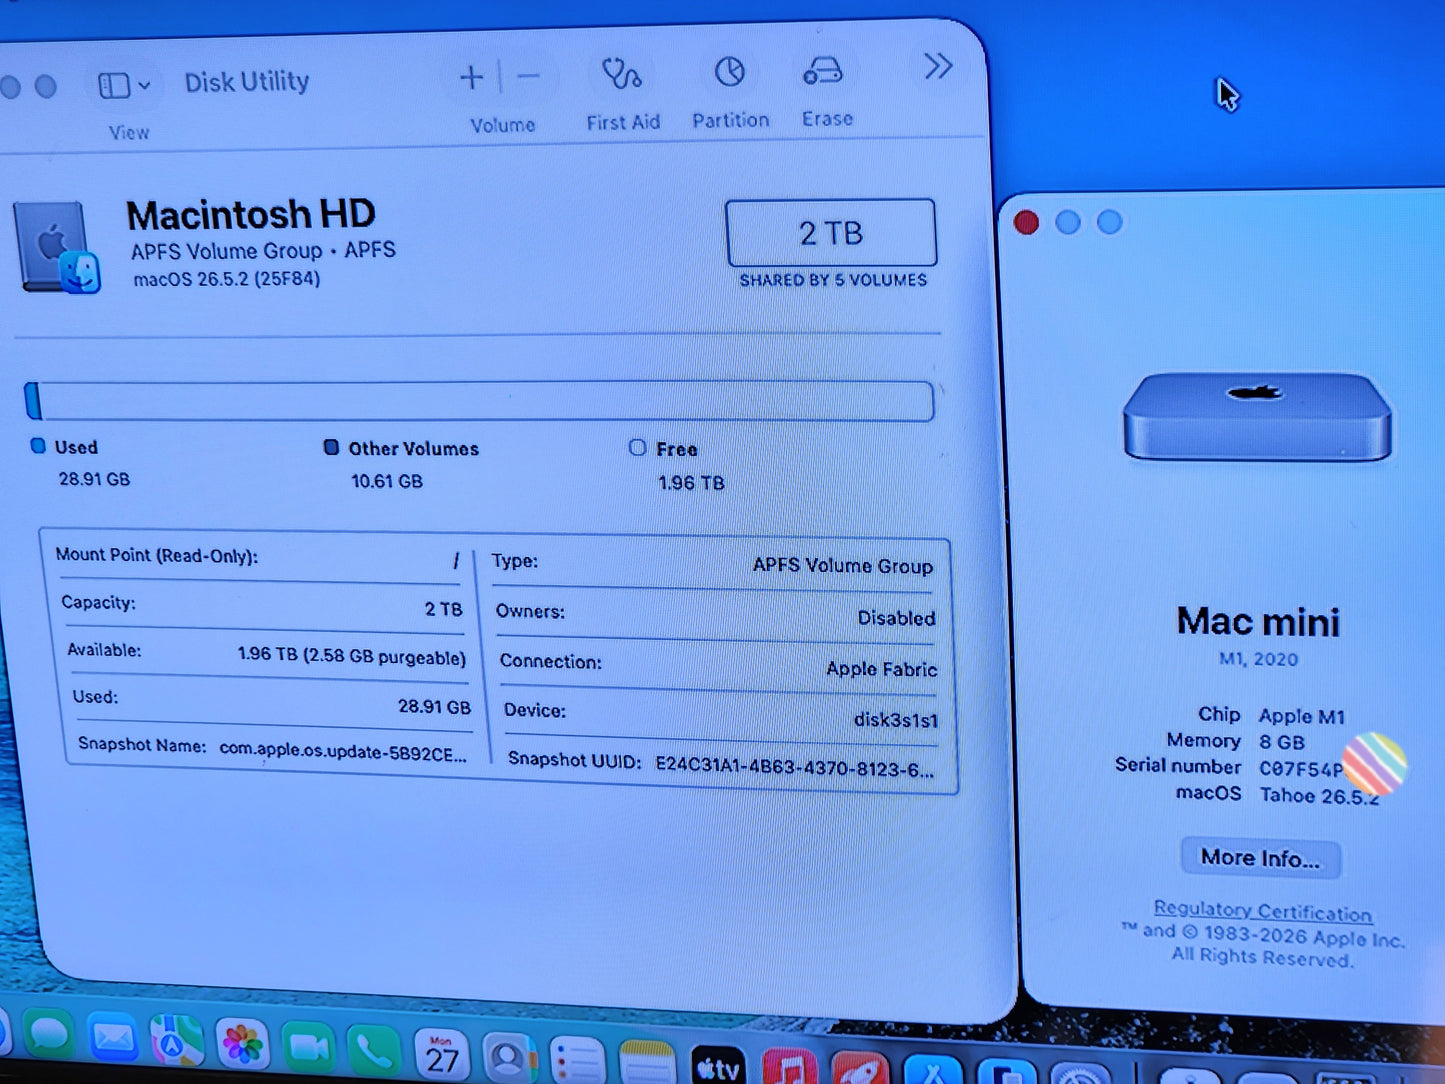Select 'APFS Volume Group' type value
The height and width of the screenshot is (1084, 1445).
842,565
